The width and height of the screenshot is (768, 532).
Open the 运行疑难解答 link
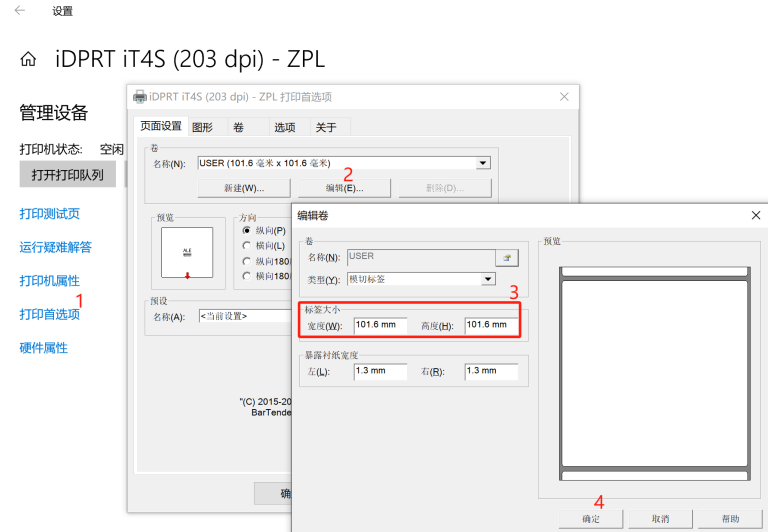click(55, 247)
